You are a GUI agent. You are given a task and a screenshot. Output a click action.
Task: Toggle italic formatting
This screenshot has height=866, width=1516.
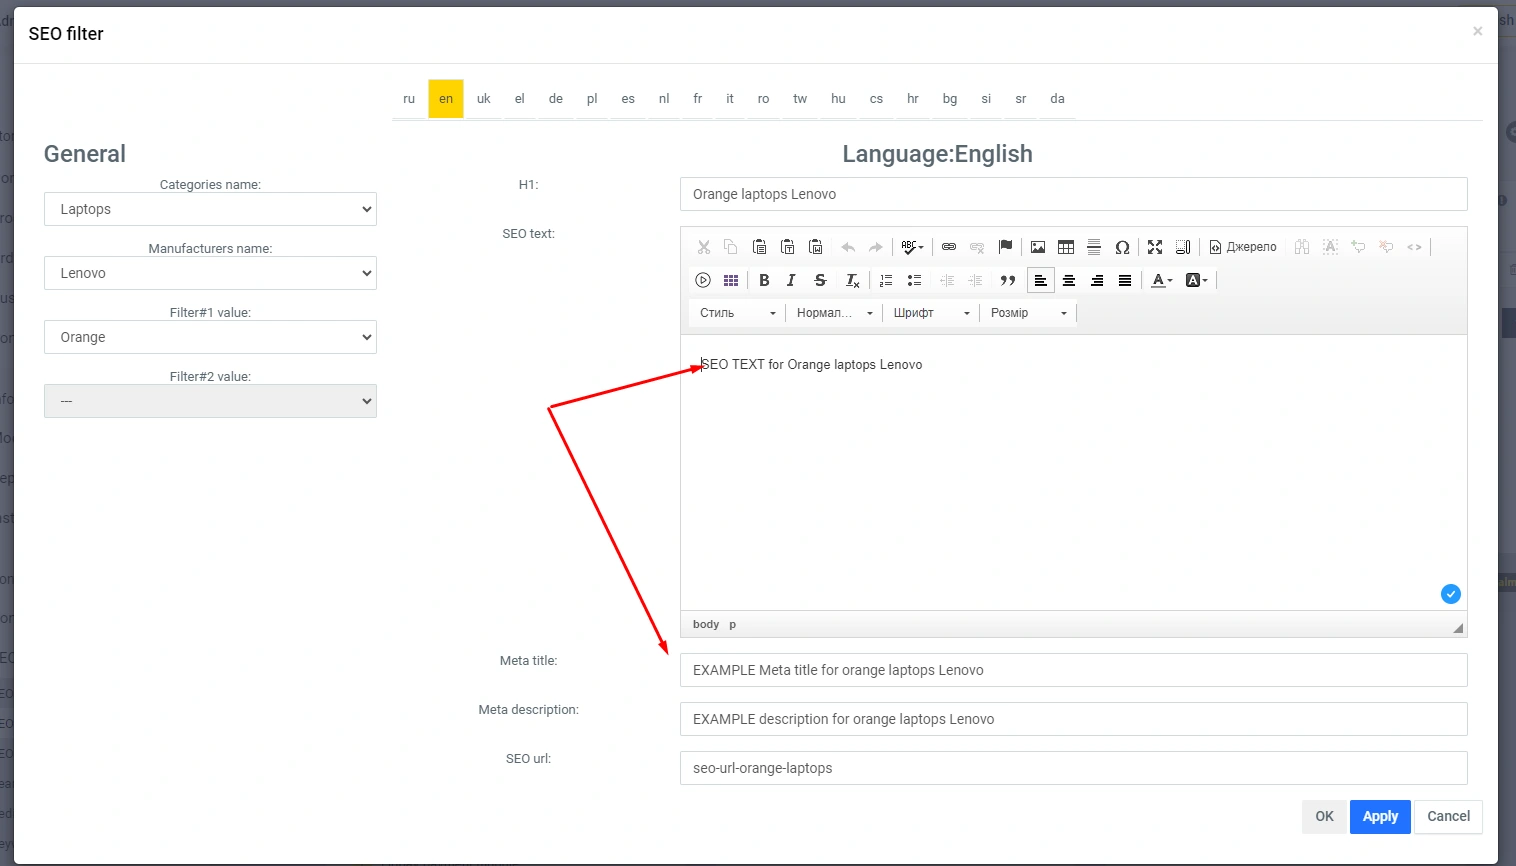coord(791,281)
